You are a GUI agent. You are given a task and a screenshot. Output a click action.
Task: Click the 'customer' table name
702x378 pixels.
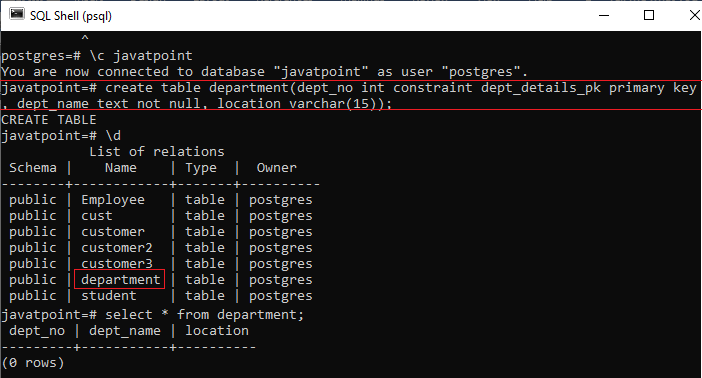pyautogui.click(x=113, y=232)
